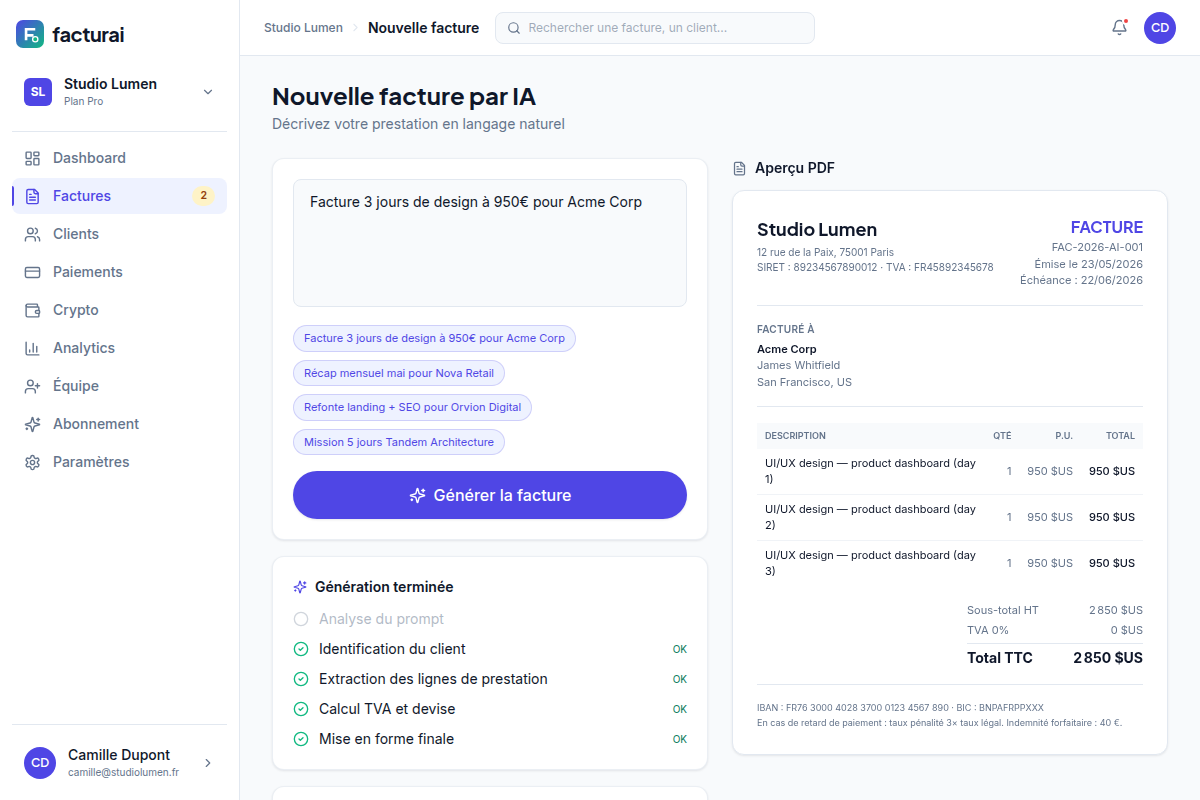Click the Clients people icon
The image size is (1200, 800).
(33, 234)
